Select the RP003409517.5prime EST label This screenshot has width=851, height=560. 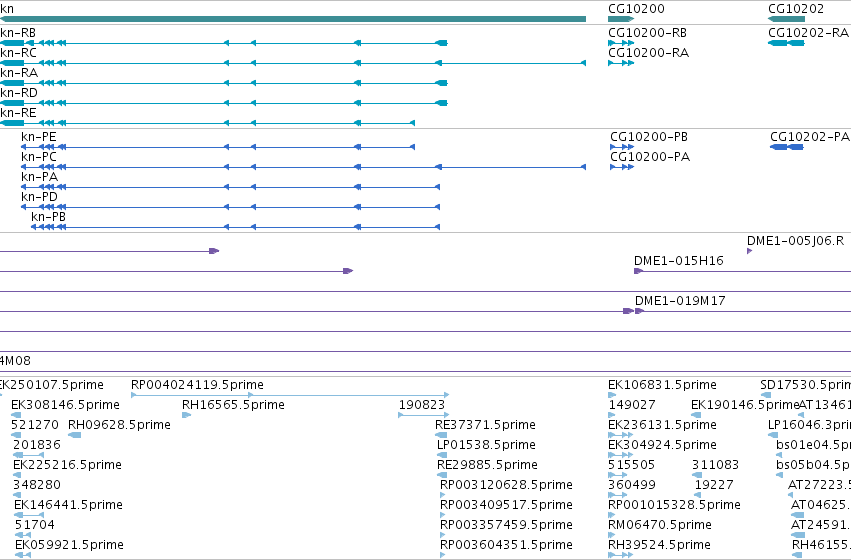click(506, 506)
